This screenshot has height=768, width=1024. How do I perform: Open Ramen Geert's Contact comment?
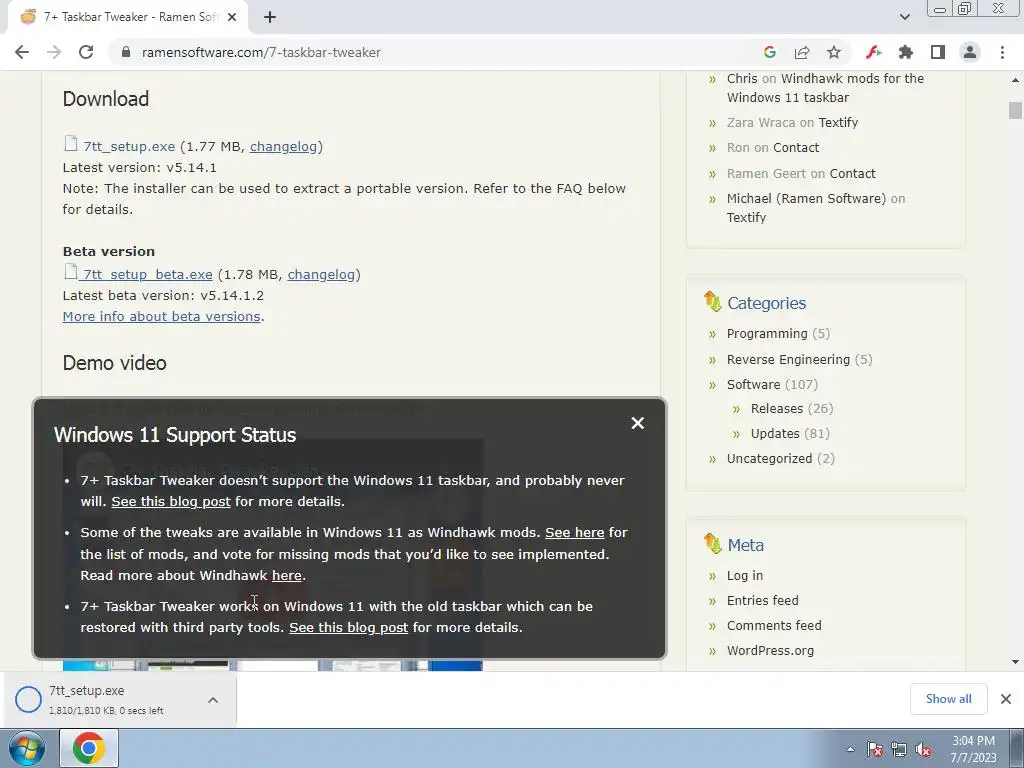click(852, 173)
